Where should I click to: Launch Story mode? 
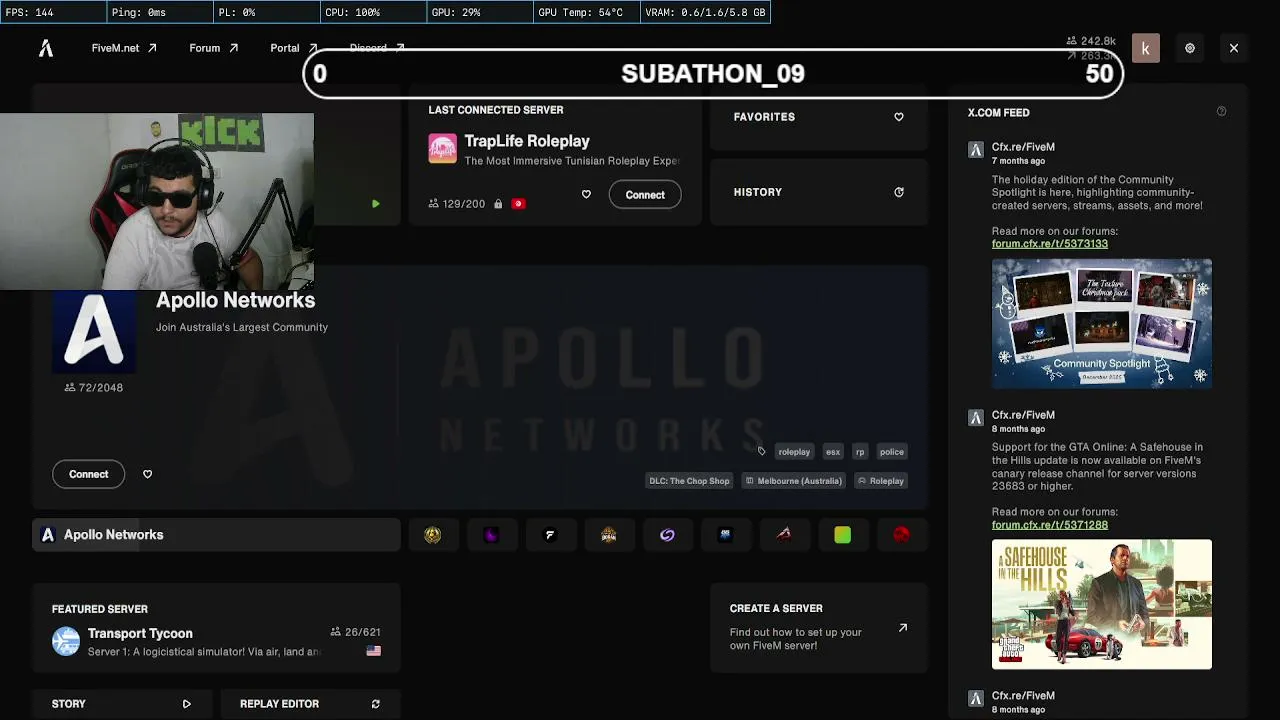(x=121, y=704)
